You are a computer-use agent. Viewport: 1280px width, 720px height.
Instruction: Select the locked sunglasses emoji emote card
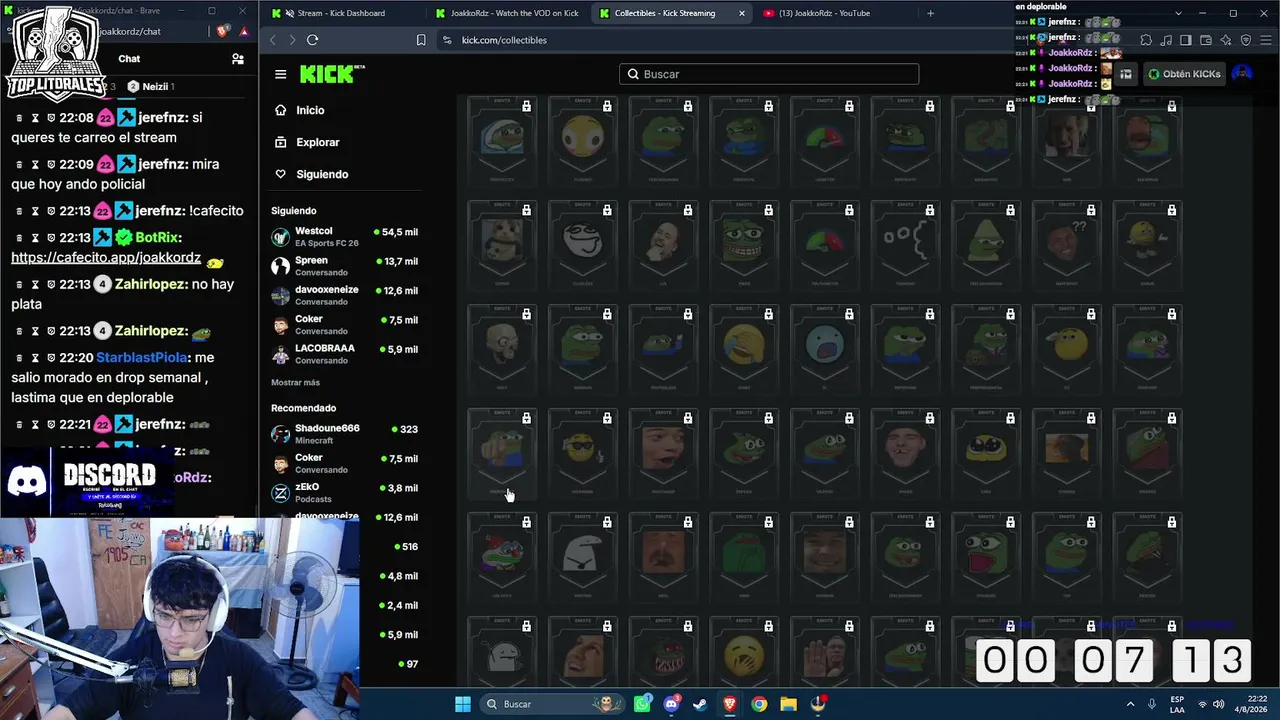pos(583,453)
